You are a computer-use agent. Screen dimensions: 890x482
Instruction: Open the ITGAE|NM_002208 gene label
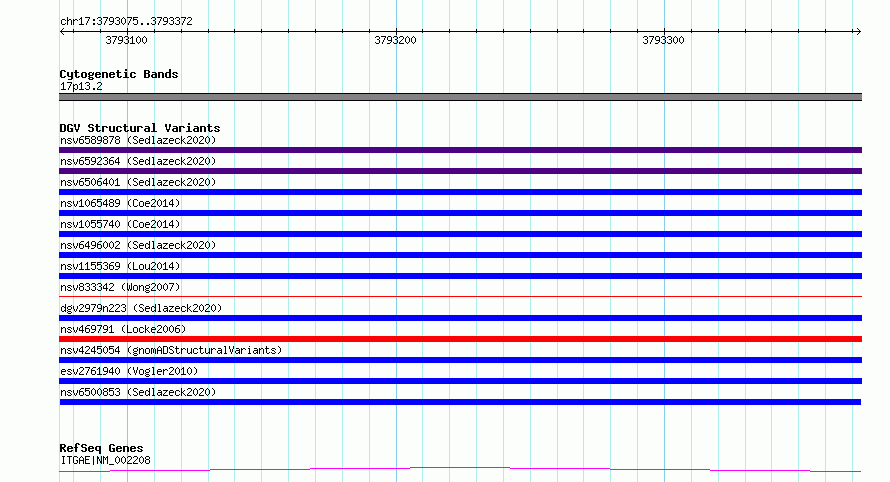tap(105, 460)
